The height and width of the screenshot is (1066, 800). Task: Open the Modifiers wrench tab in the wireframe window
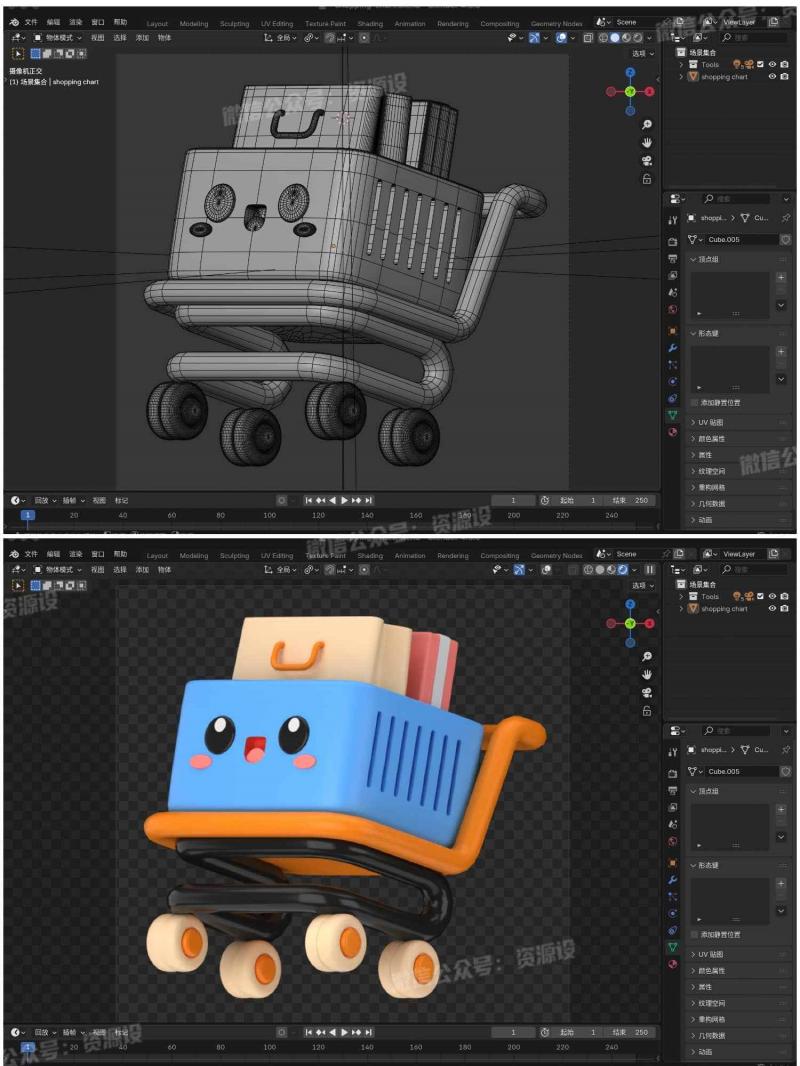point(672,346)
